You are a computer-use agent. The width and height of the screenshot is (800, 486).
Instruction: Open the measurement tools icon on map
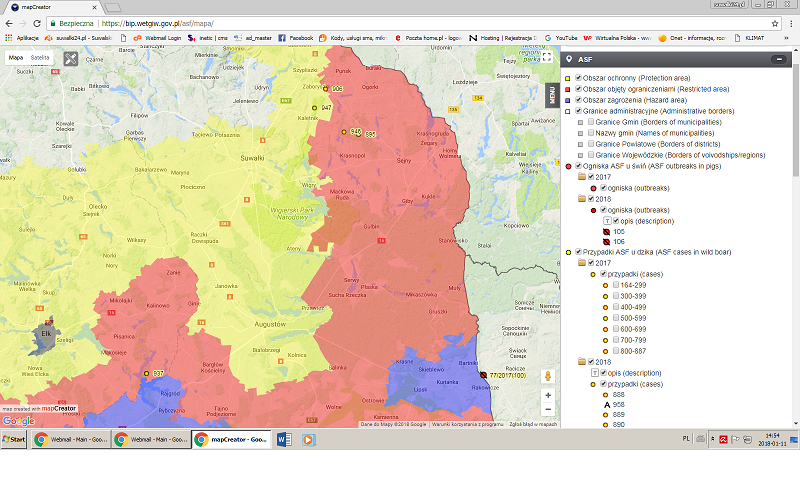pos(71,58)
